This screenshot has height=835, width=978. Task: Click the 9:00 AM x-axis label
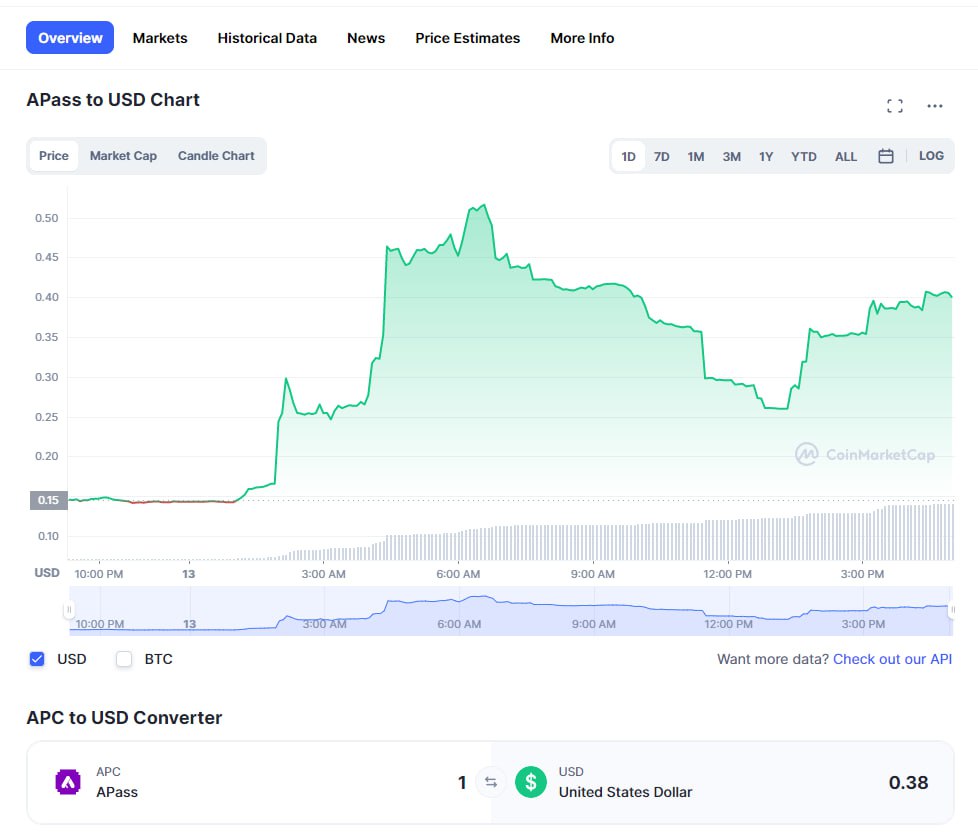[x=593, y=574]
